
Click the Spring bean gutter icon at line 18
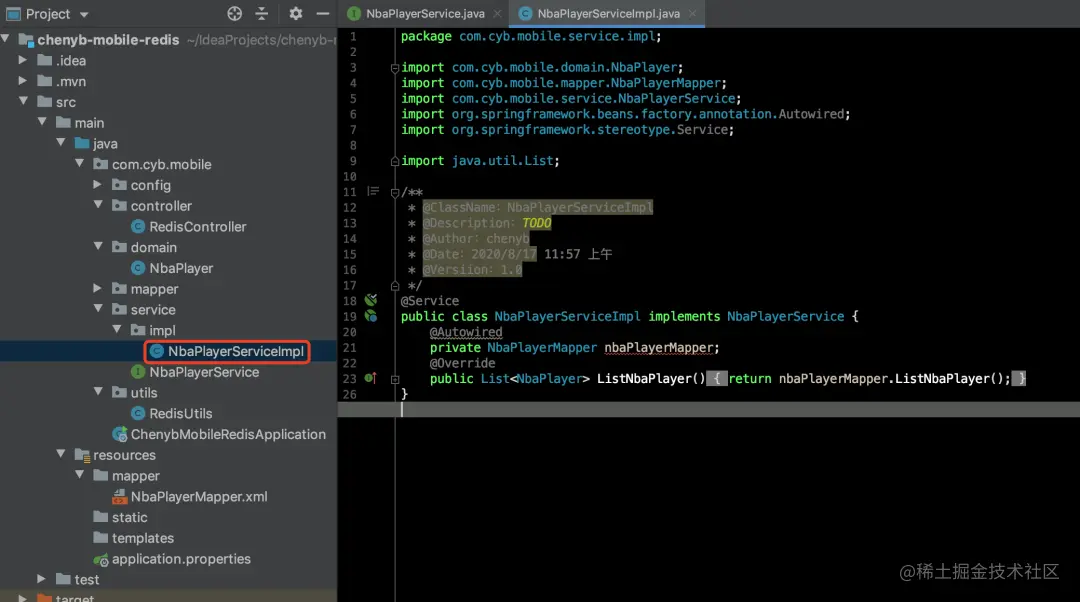[371, 300]
